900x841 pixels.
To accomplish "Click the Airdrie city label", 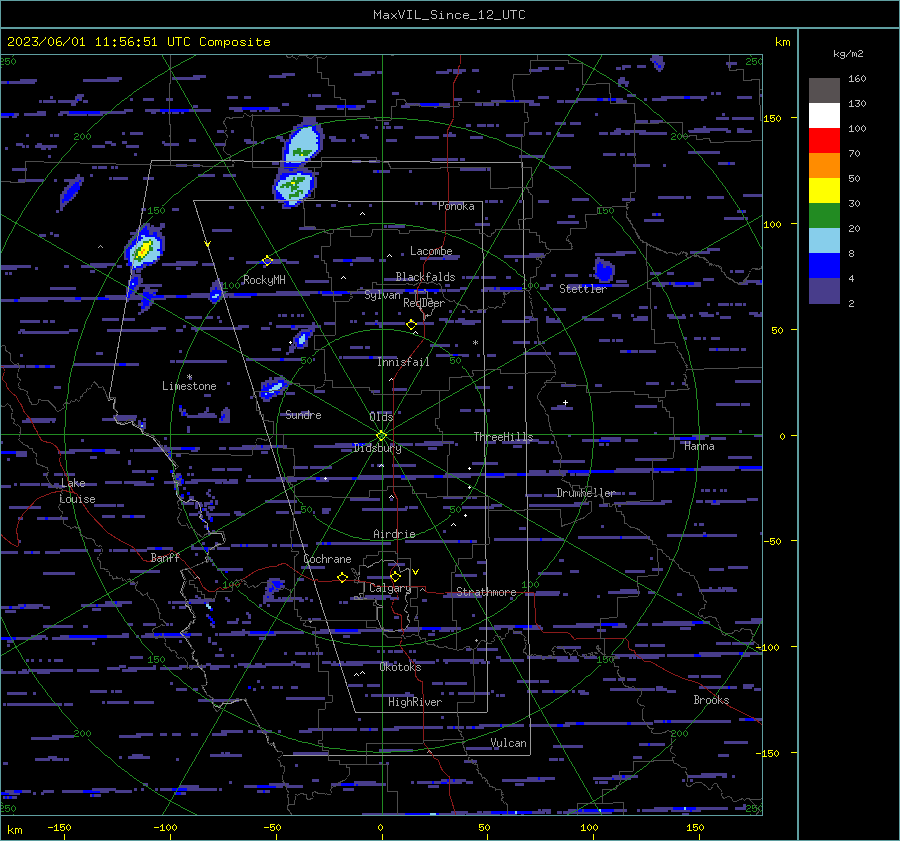I will [x=394, y=534].
